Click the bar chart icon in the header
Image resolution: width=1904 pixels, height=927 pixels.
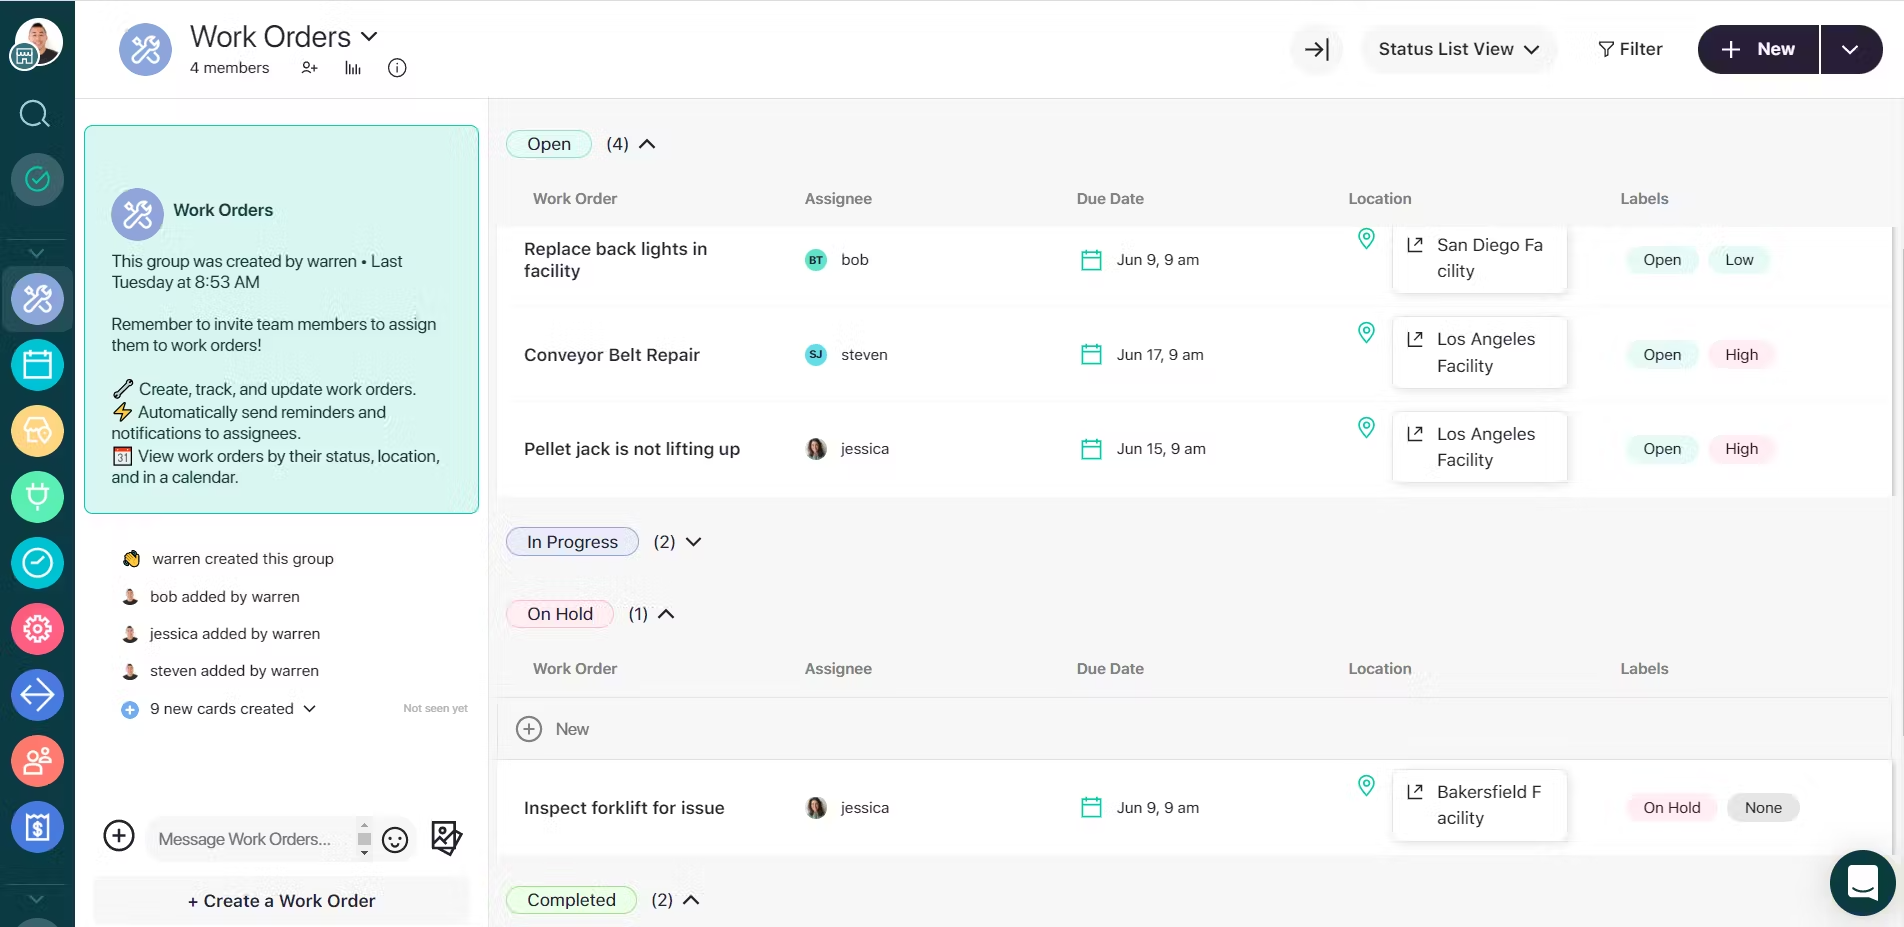[351, 68]
